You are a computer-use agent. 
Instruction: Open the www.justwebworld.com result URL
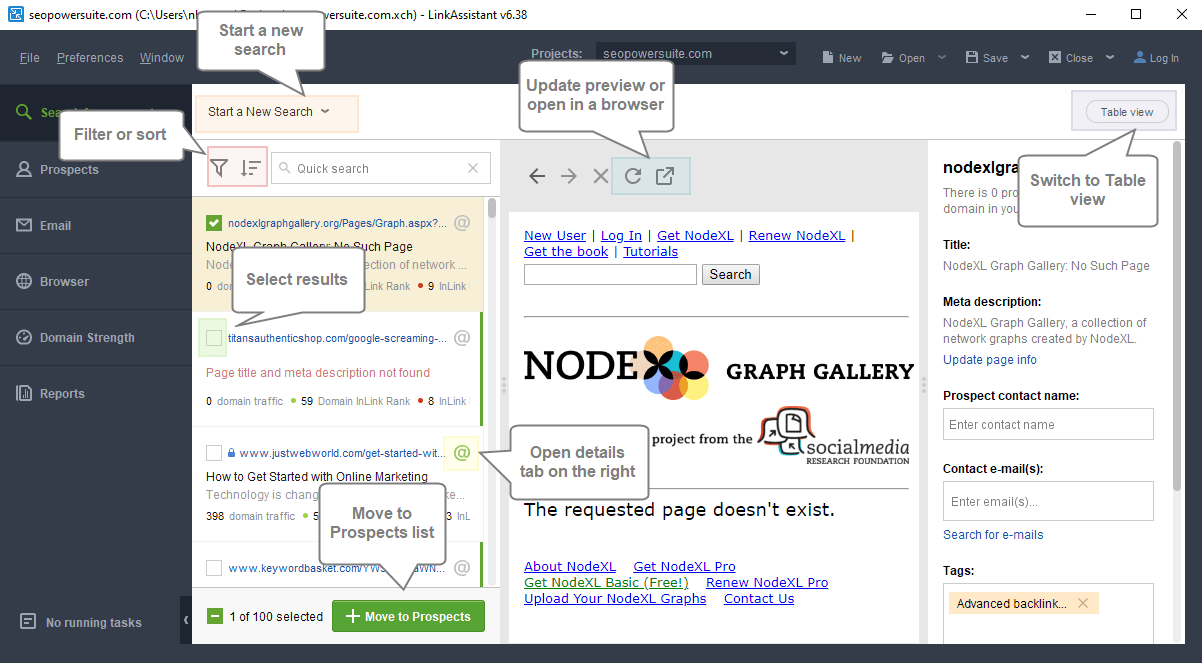coord(343,453)
